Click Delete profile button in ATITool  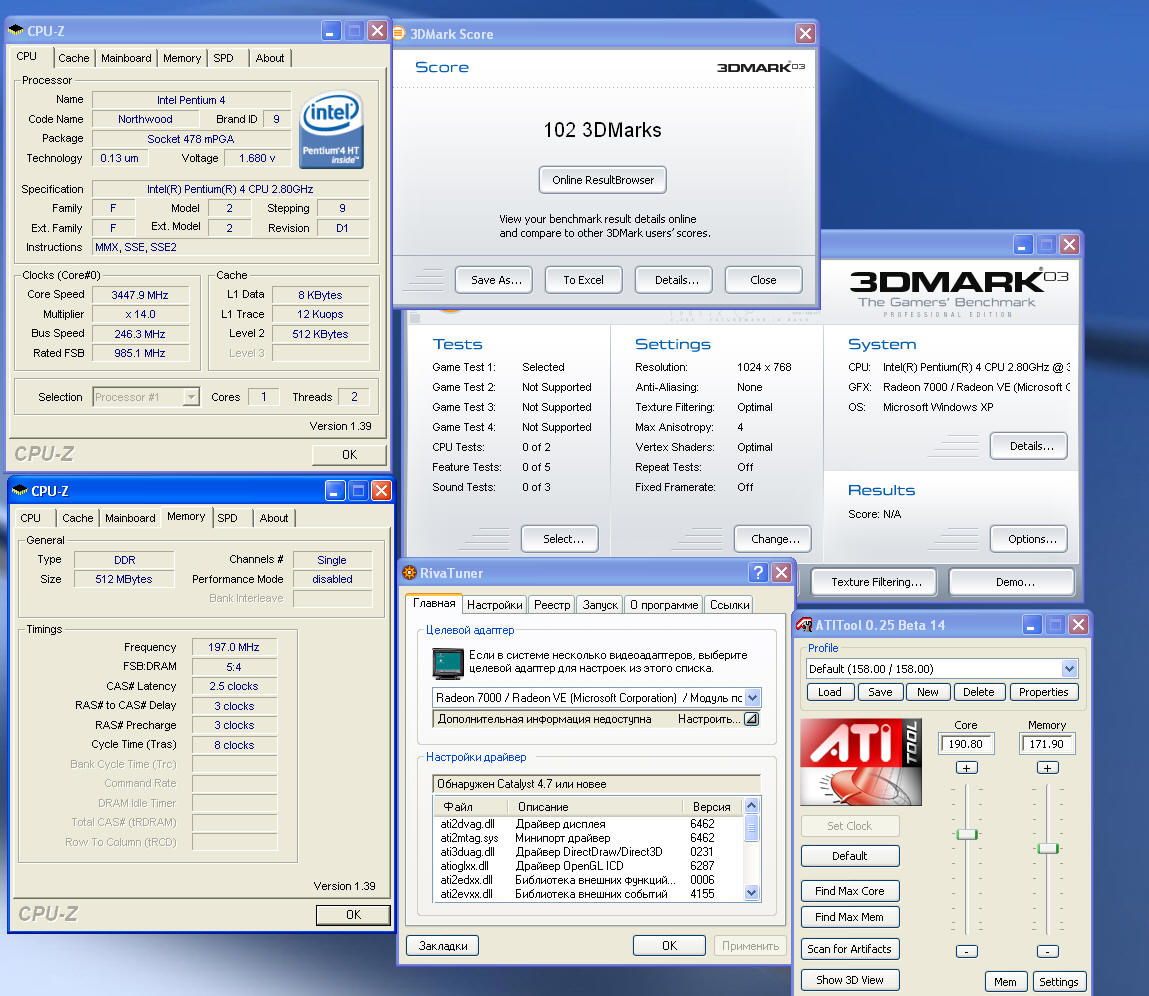tap(978, 692)
